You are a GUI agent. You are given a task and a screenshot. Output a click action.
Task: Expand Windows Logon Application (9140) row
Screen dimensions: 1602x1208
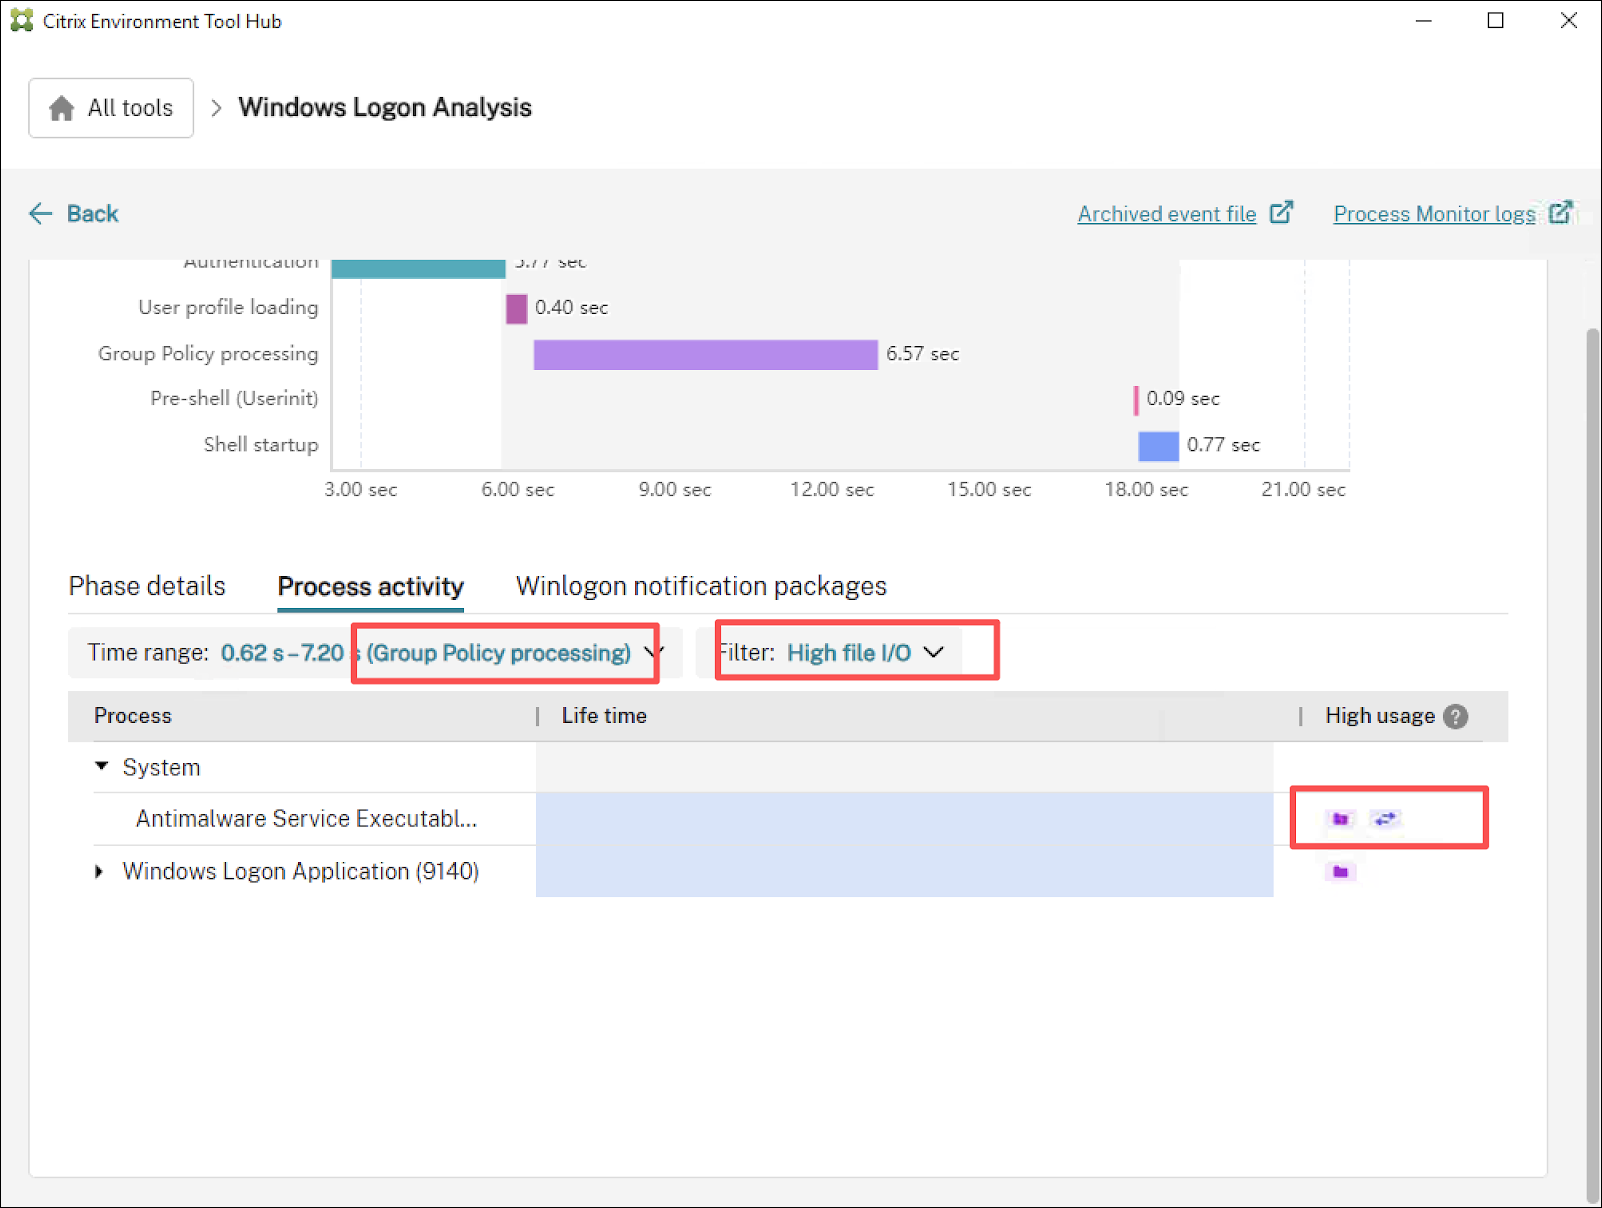99,872
